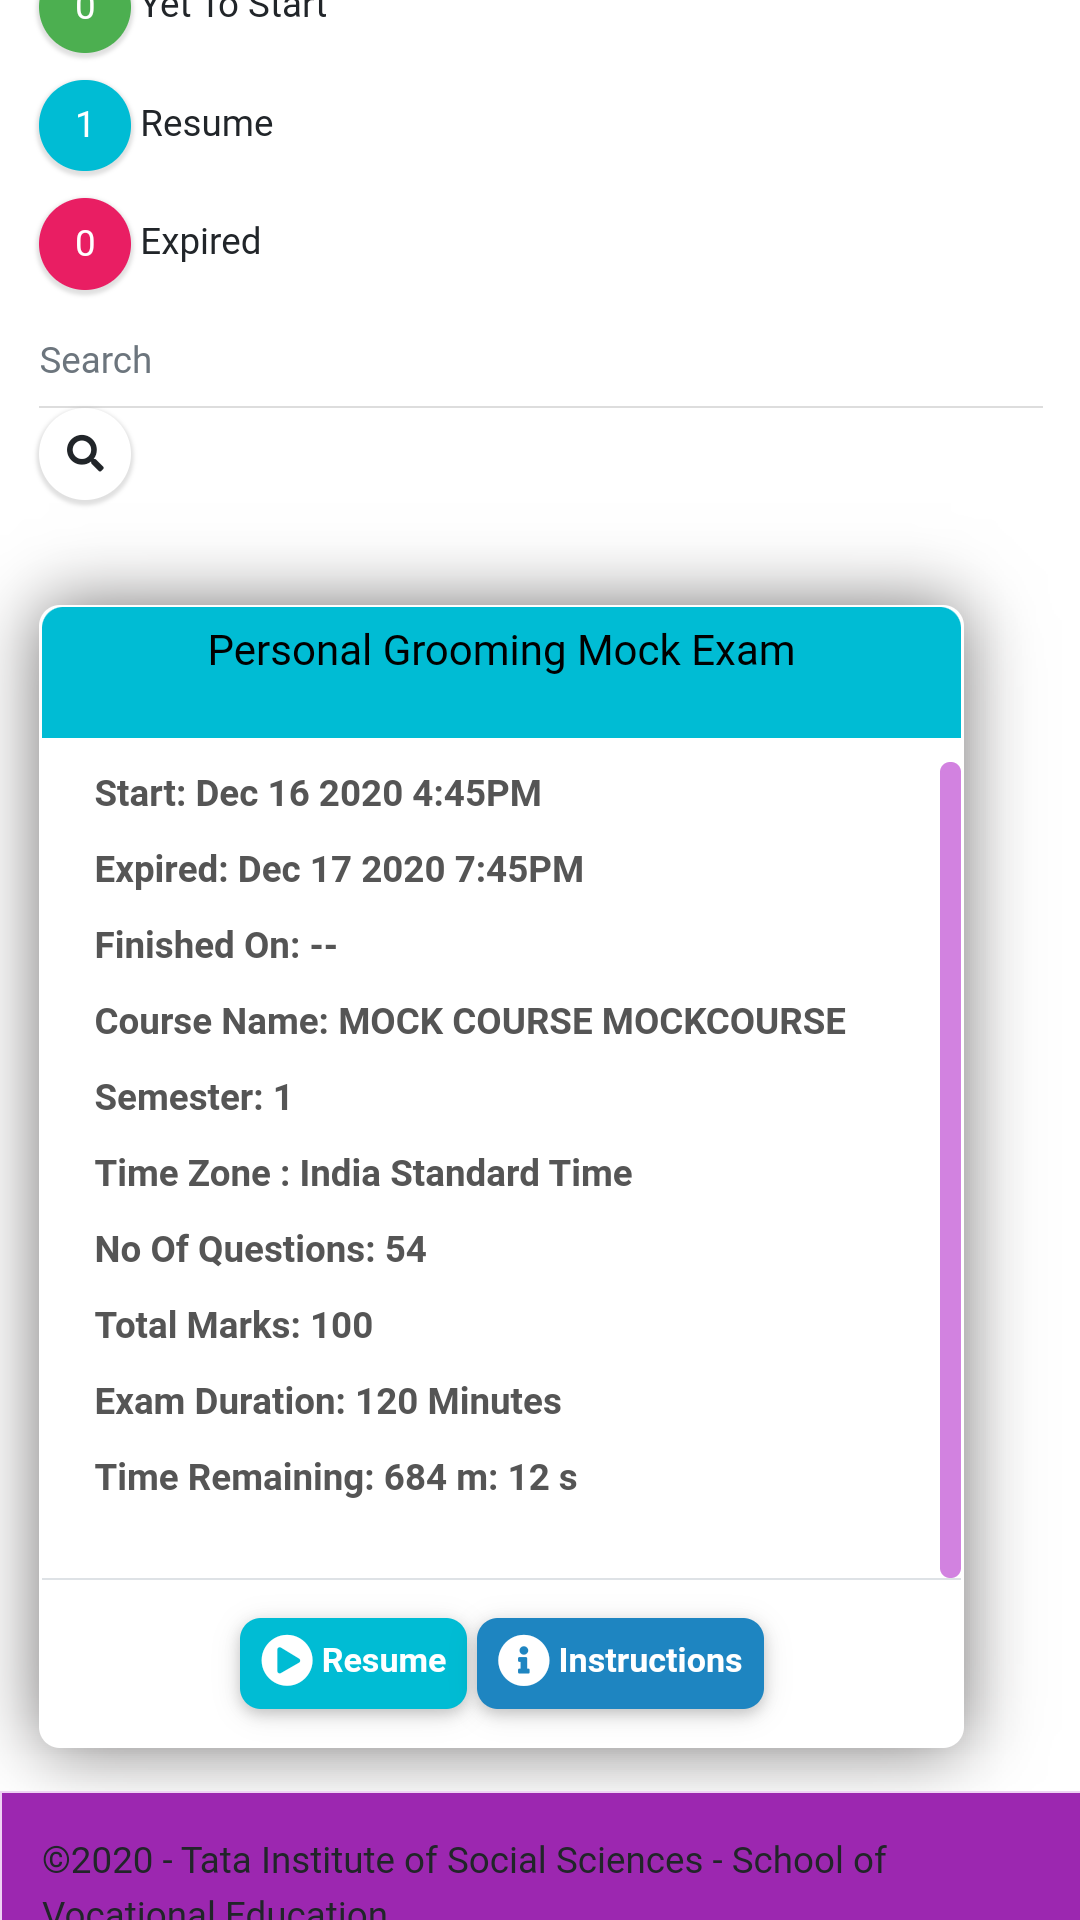
Task: Click the info icon inside Instructions button
Action: [523, 1661]
